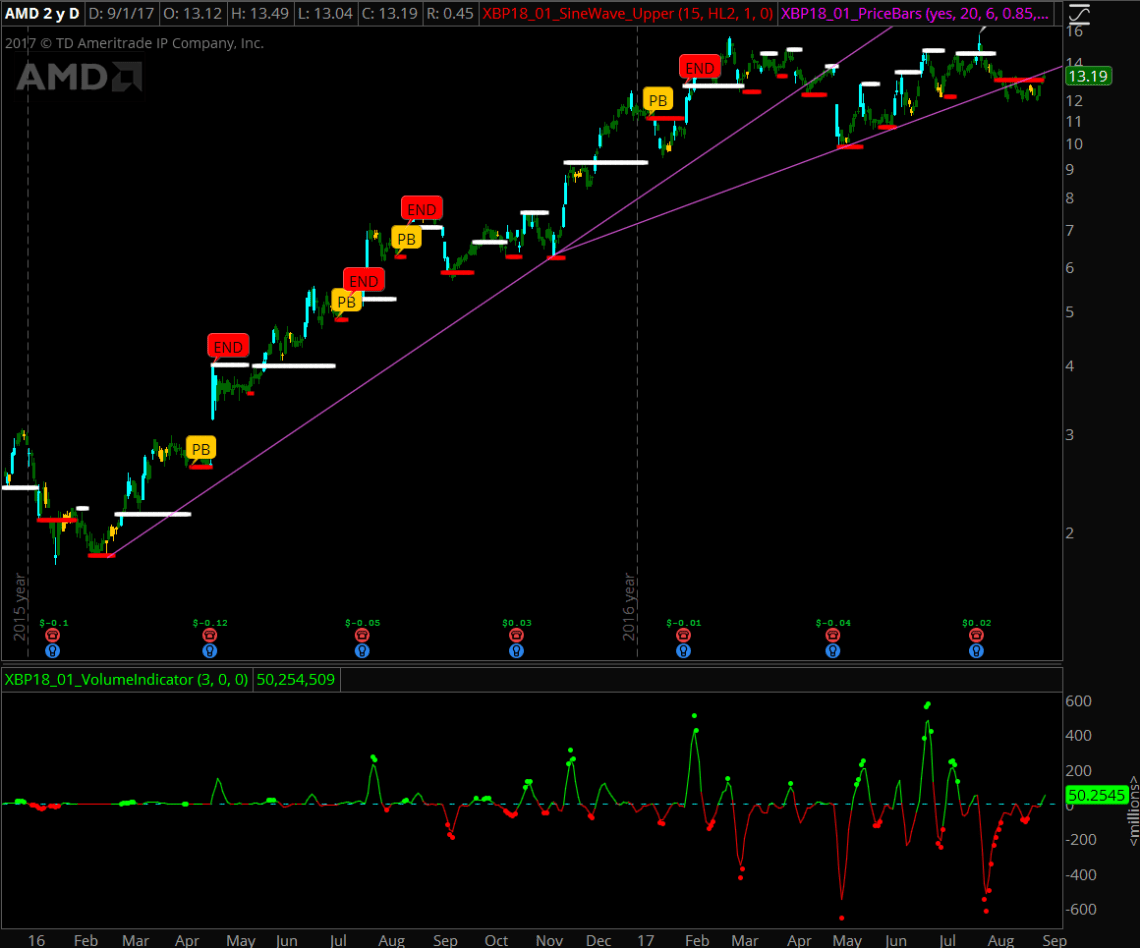
Task: Click the earnings phone icon under $-0.12
Action: [209, 635]
